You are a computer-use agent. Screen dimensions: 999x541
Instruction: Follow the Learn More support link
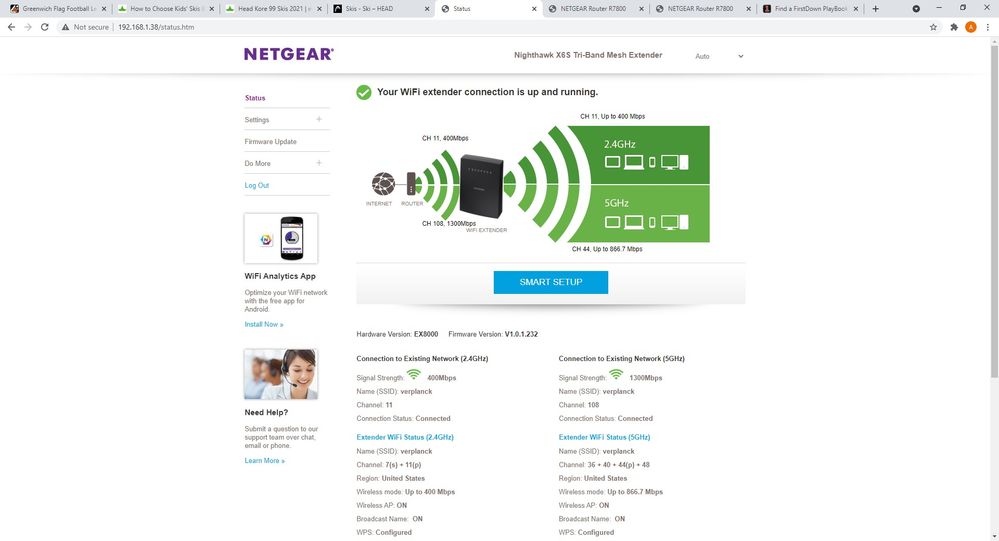264,460
